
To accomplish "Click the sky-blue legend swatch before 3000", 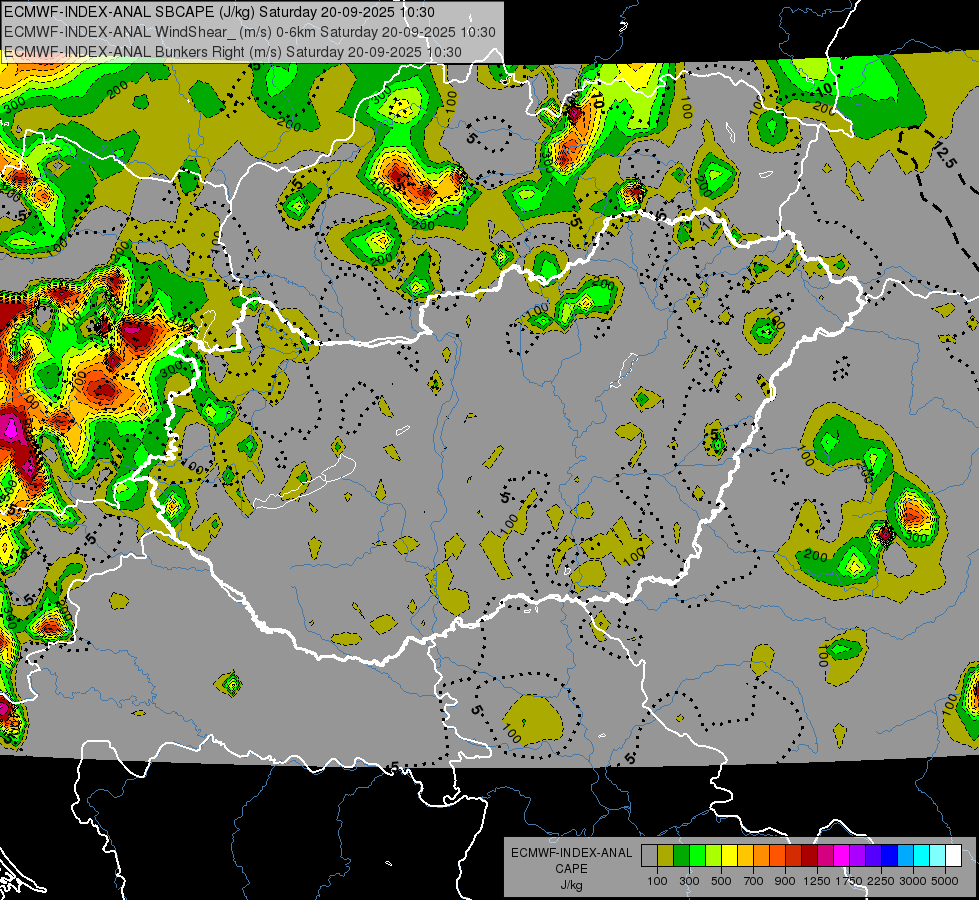I will 905,856.
